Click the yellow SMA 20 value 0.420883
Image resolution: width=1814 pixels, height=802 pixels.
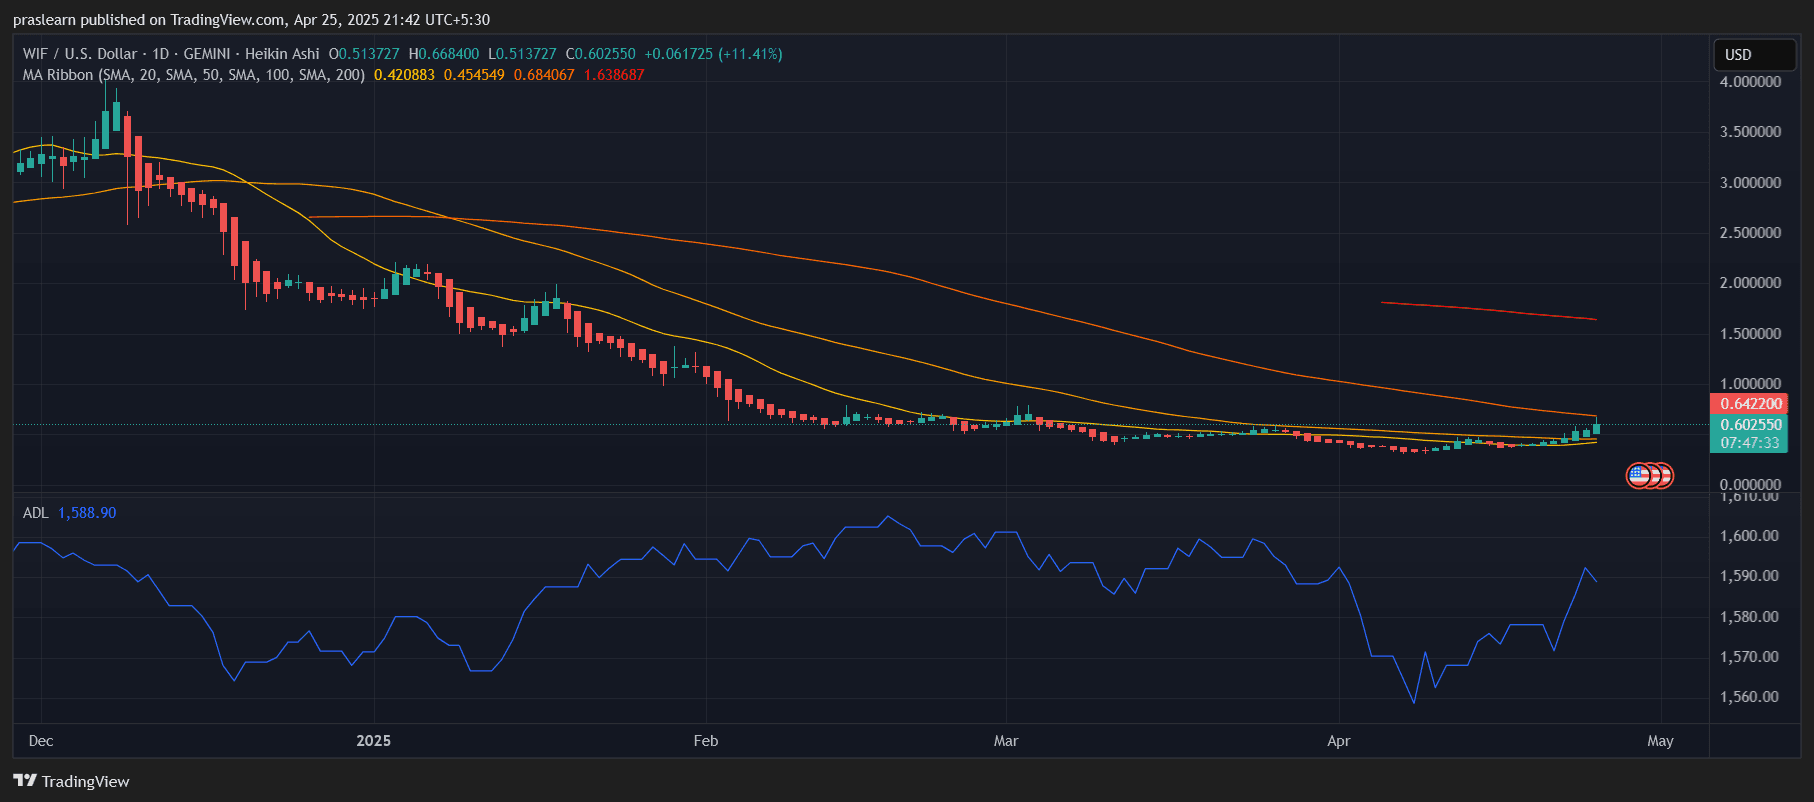coord(404,75)
